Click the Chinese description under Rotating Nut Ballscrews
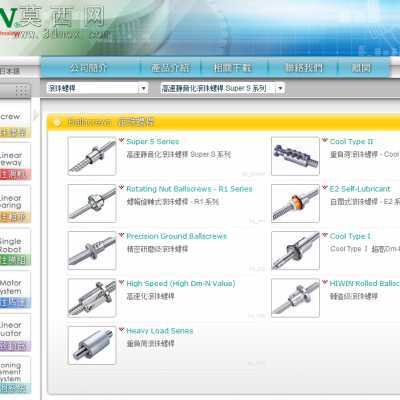This screenshot has height=400, width=400. (173, 202)
